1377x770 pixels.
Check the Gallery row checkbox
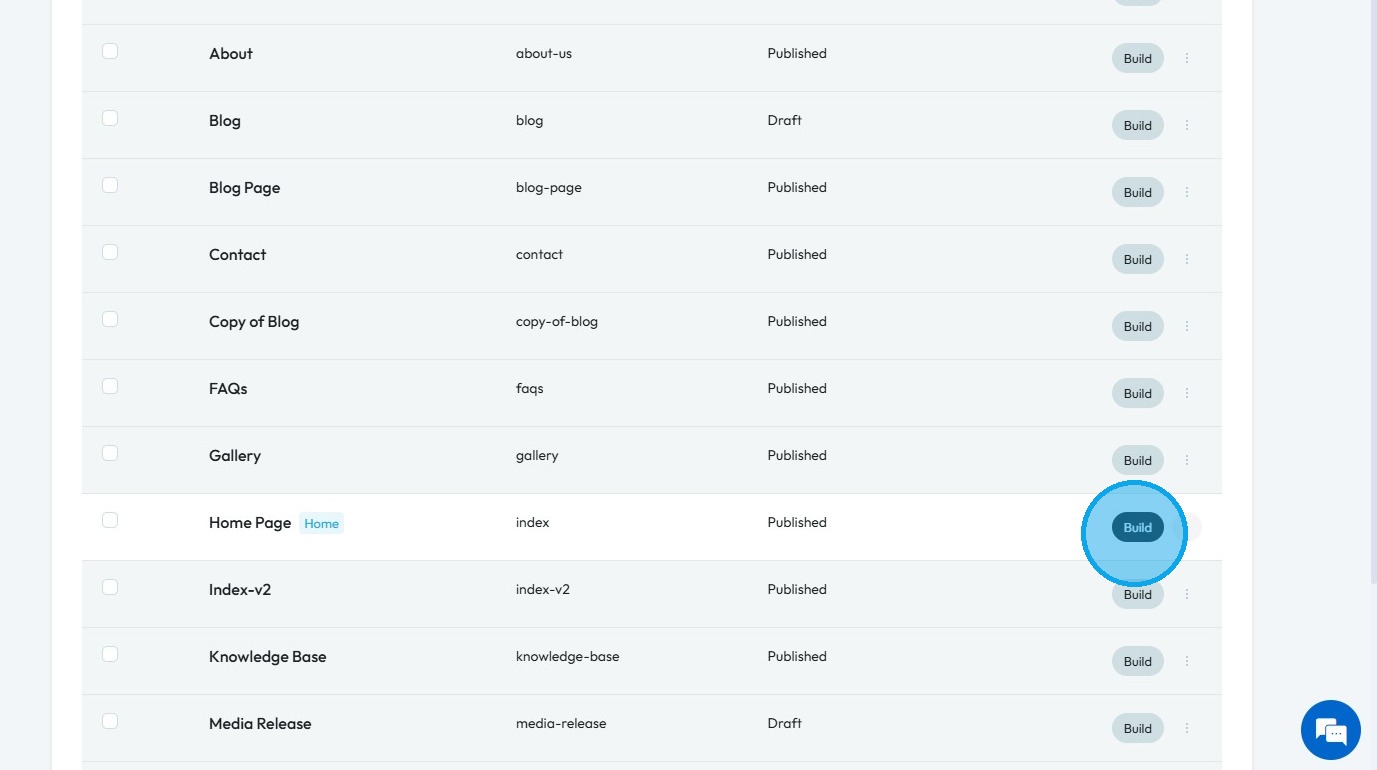110,453
